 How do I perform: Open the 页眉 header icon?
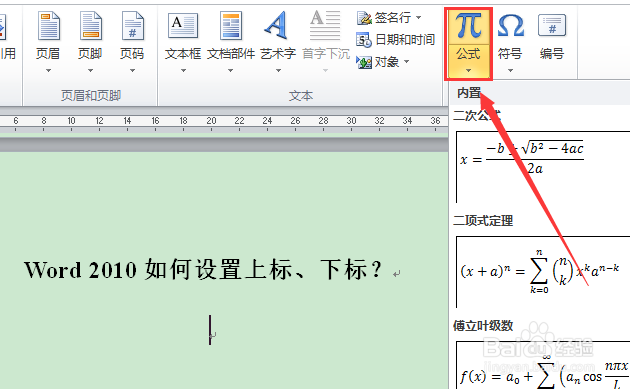point(48,26)
